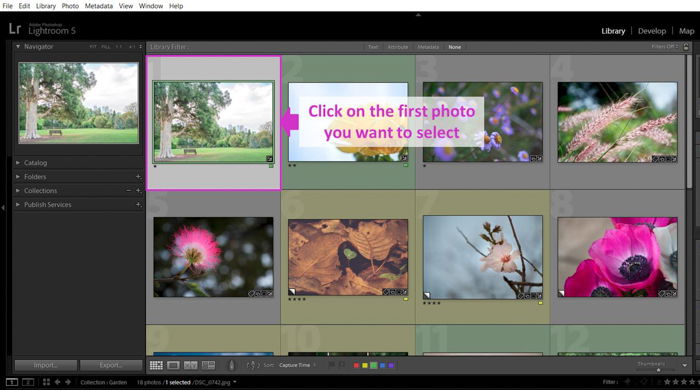This screenshot has width=700, height=390.
Task: Go to the Library module
Action: point(613,31)
